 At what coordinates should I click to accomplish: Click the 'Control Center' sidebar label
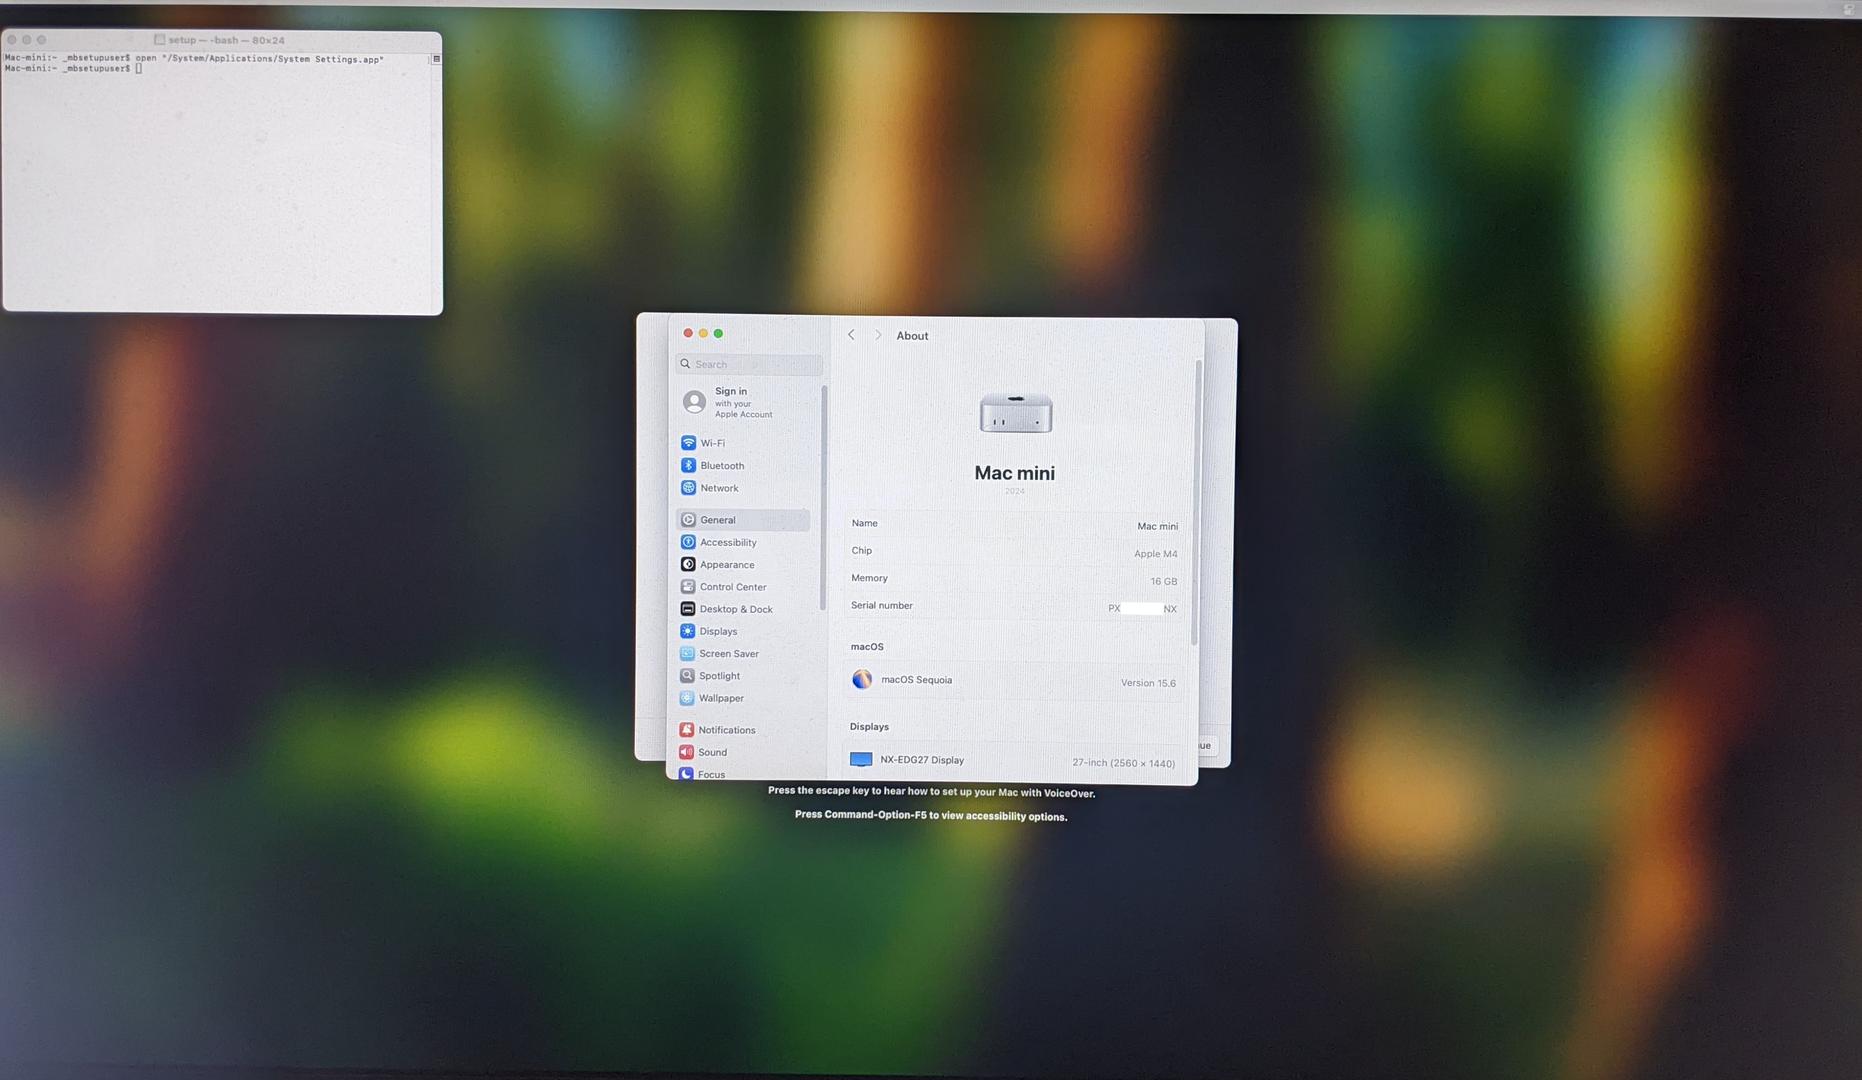coord(733,587)
